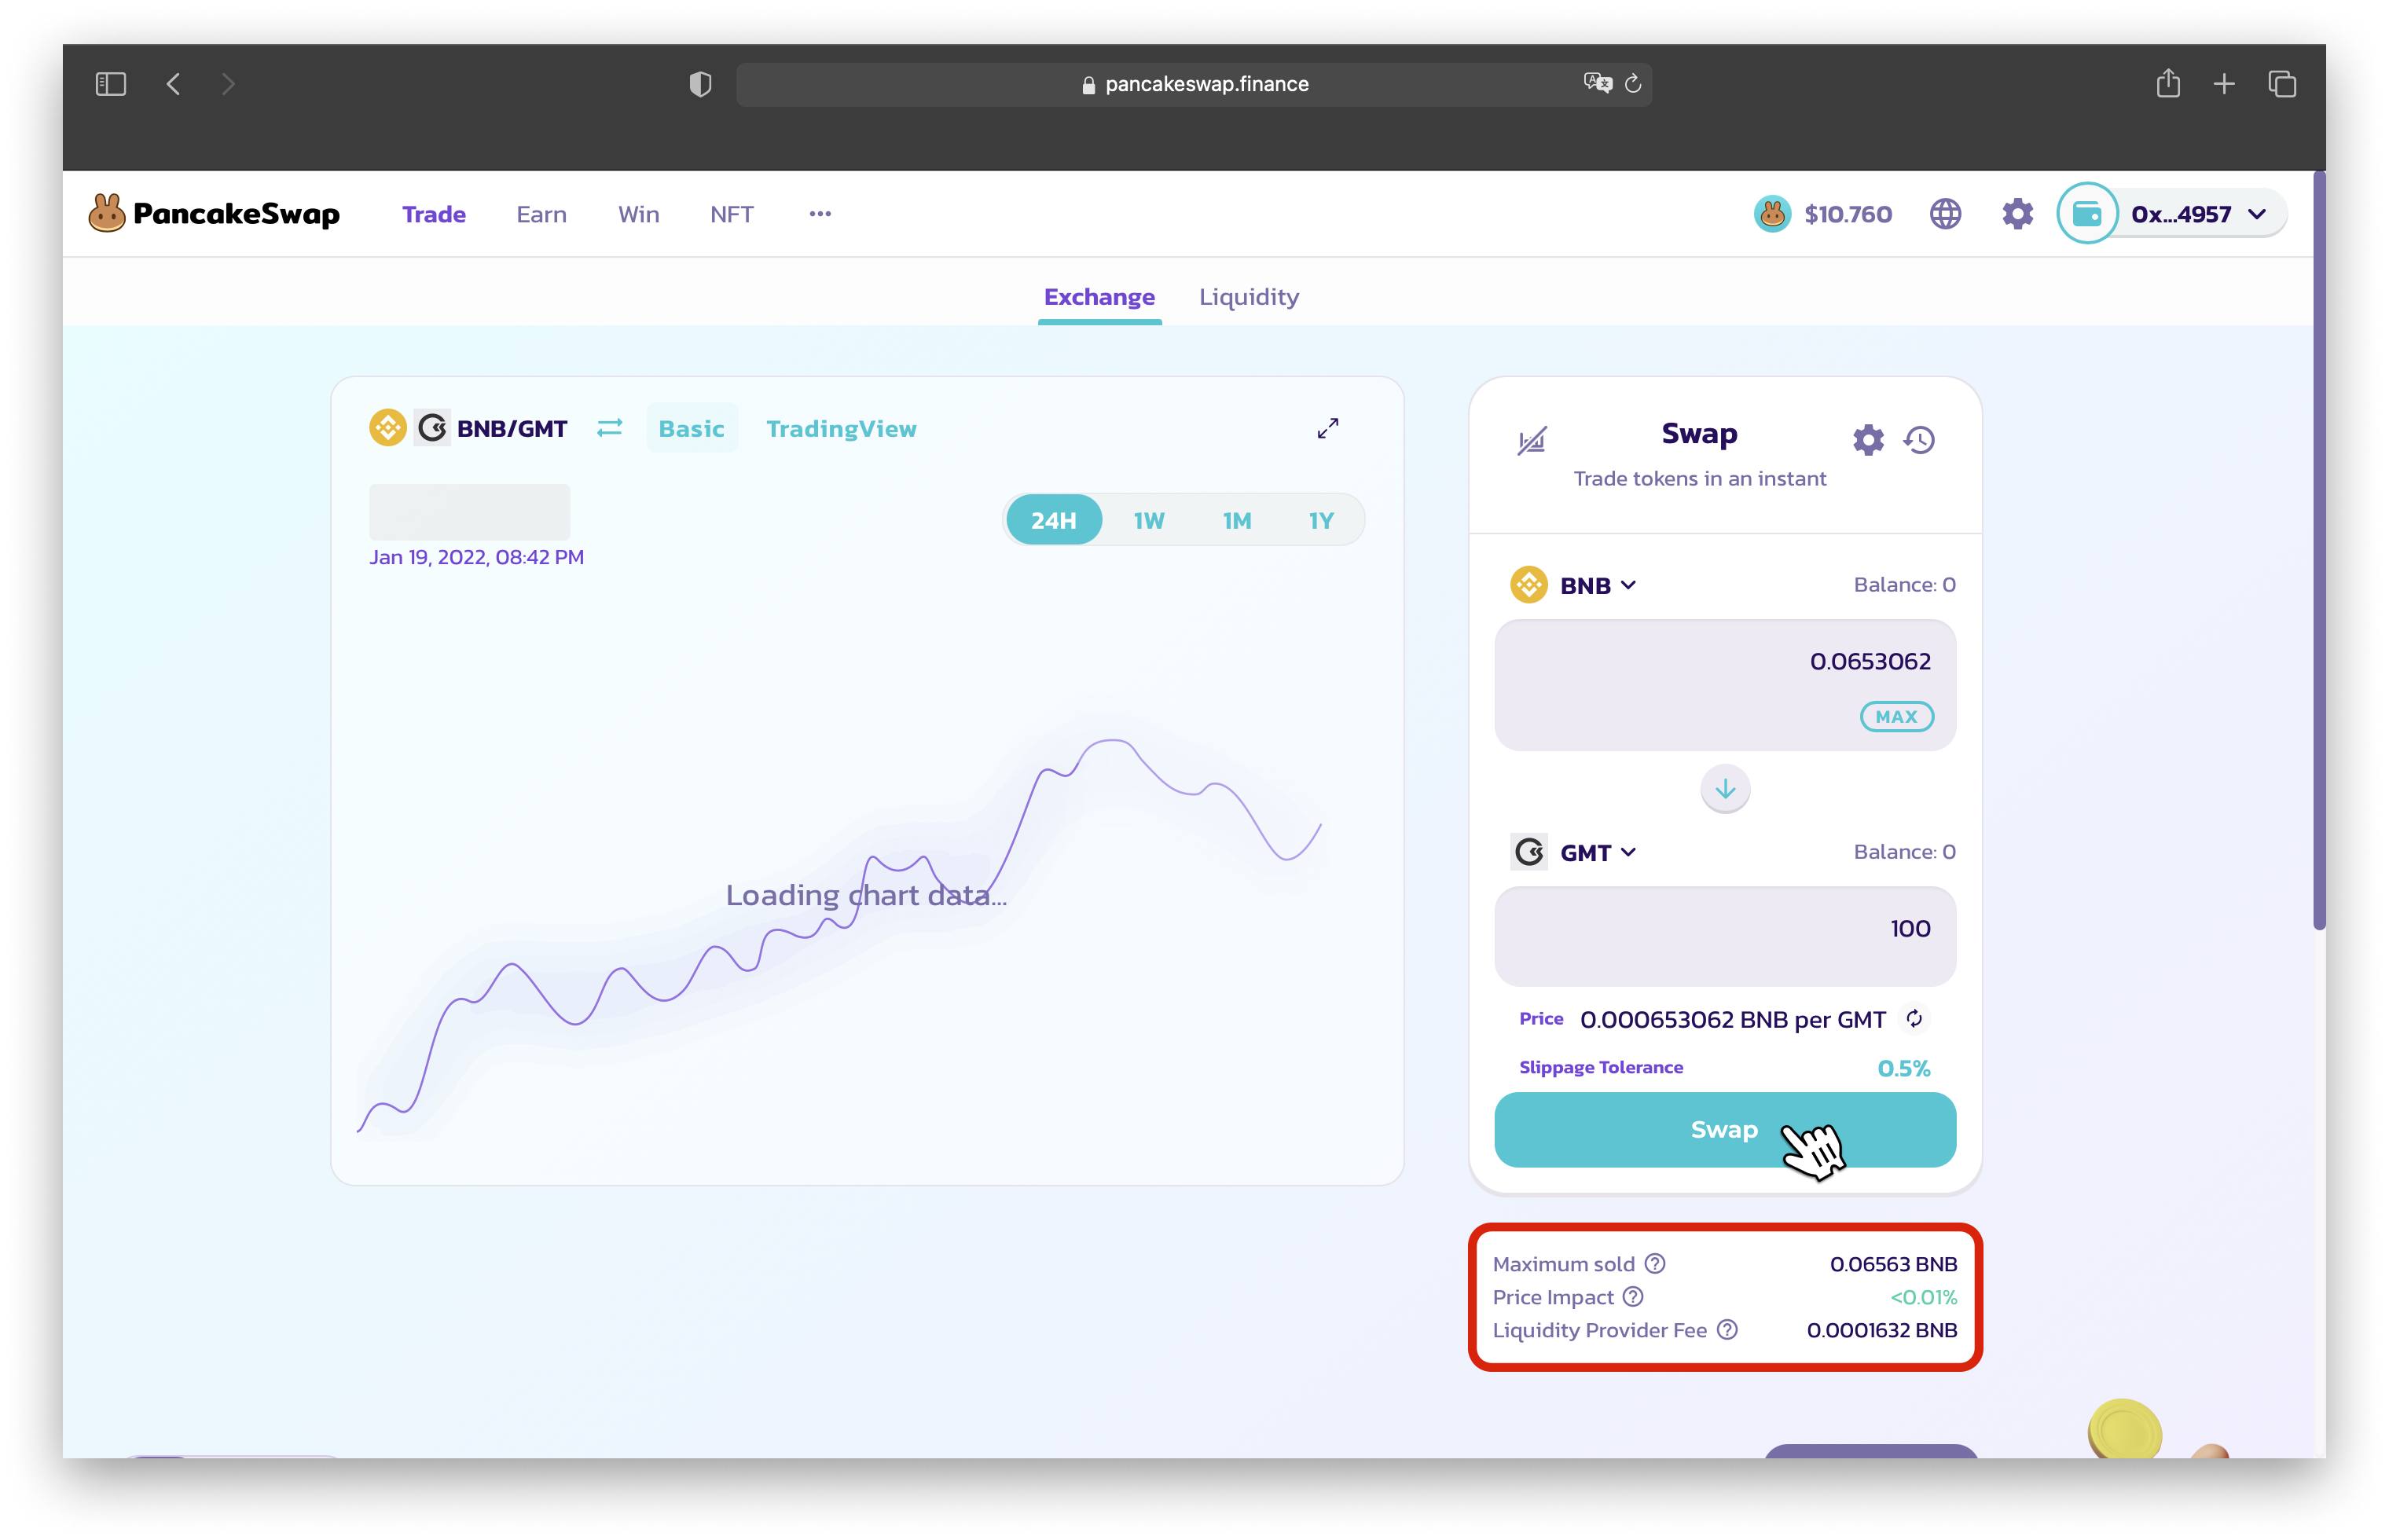
Task: Select the 1W chart range
Action: 1148,520
